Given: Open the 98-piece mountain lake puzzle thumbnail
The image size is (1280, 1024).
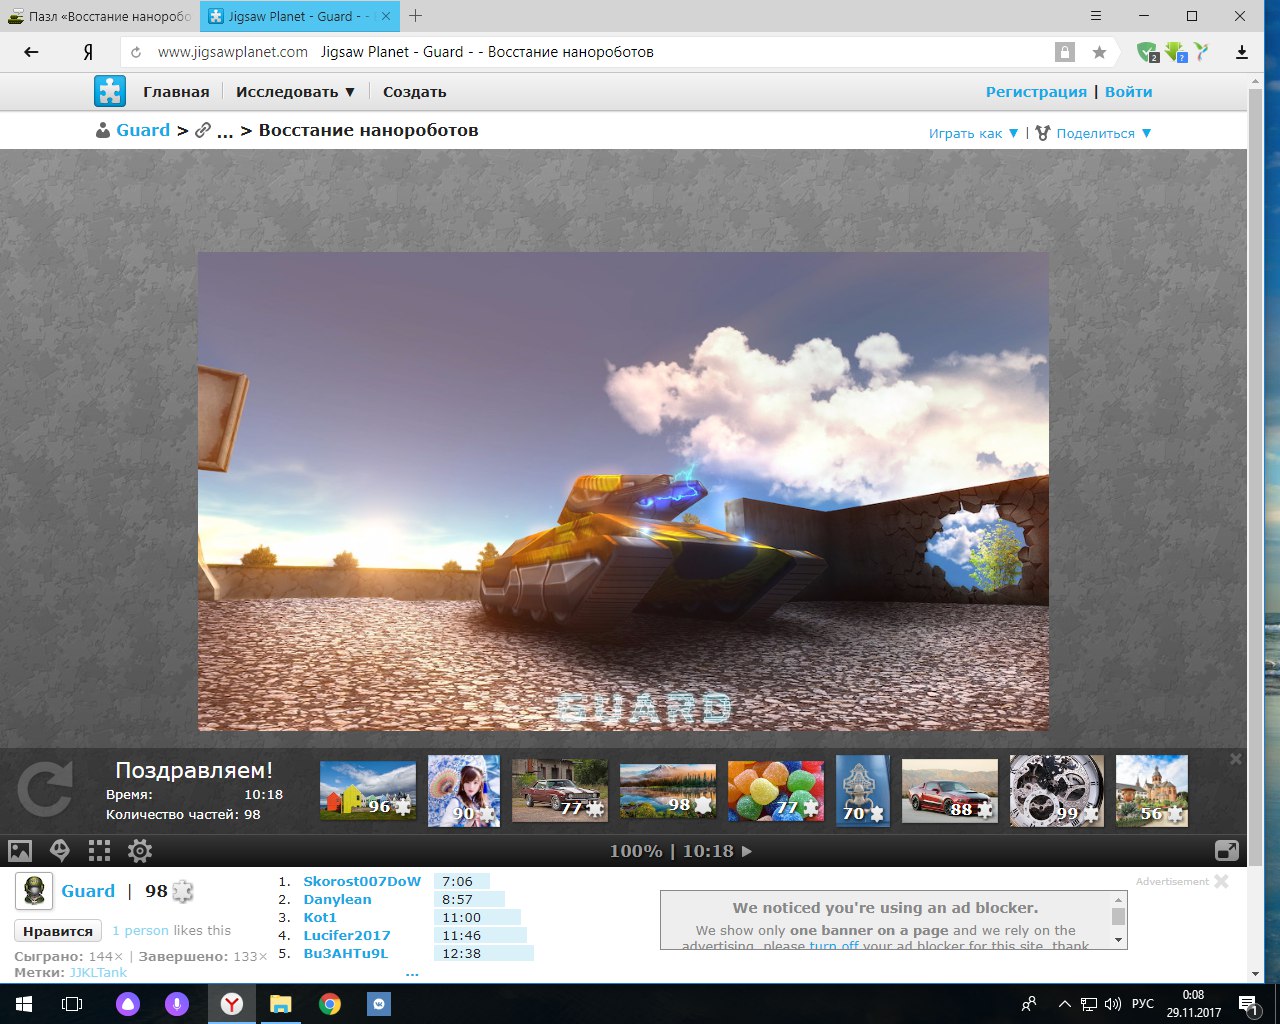Looking at the screenshot, I should coord(668,790).
